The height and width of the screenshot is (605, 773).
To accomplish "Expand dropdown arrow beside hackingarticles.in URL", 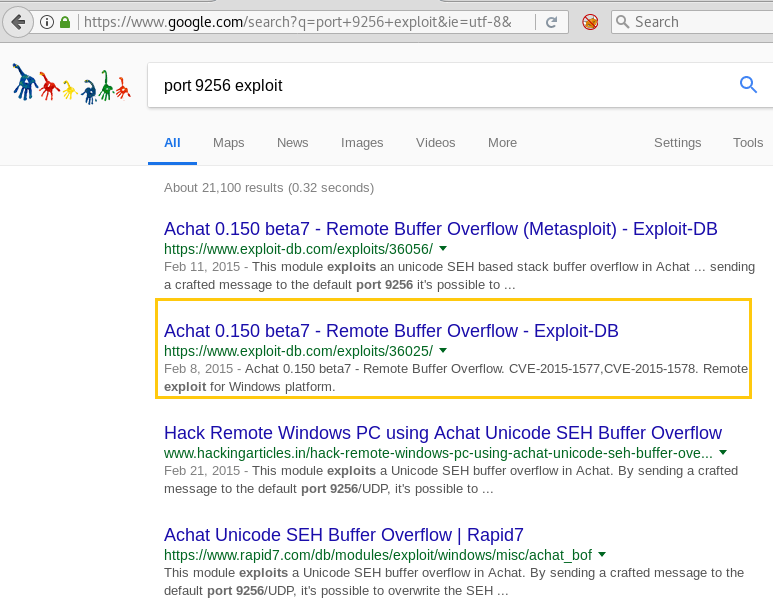I will 723,453.
